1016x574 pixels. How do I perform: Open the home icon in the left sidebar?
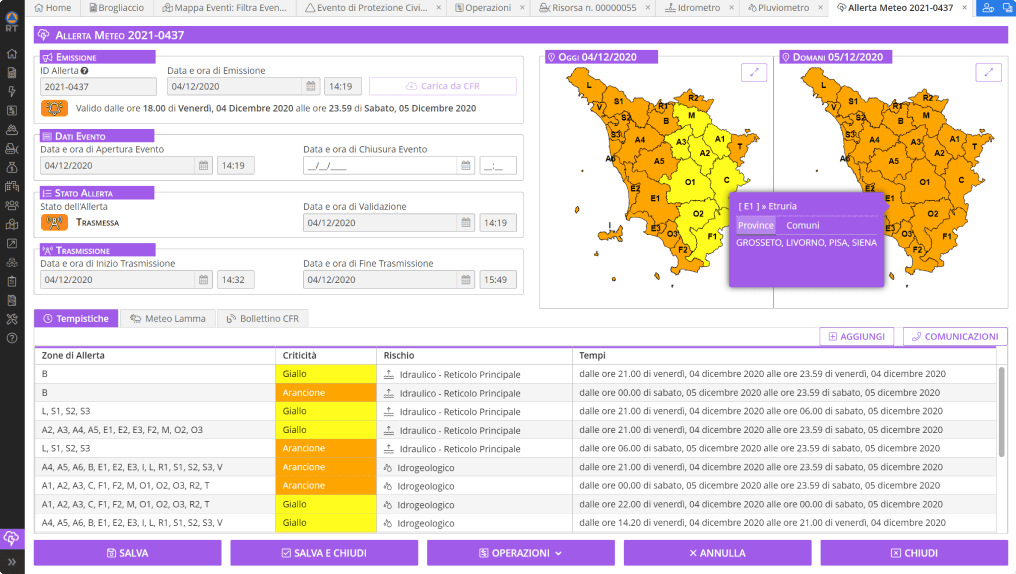[x=12, y=54]
